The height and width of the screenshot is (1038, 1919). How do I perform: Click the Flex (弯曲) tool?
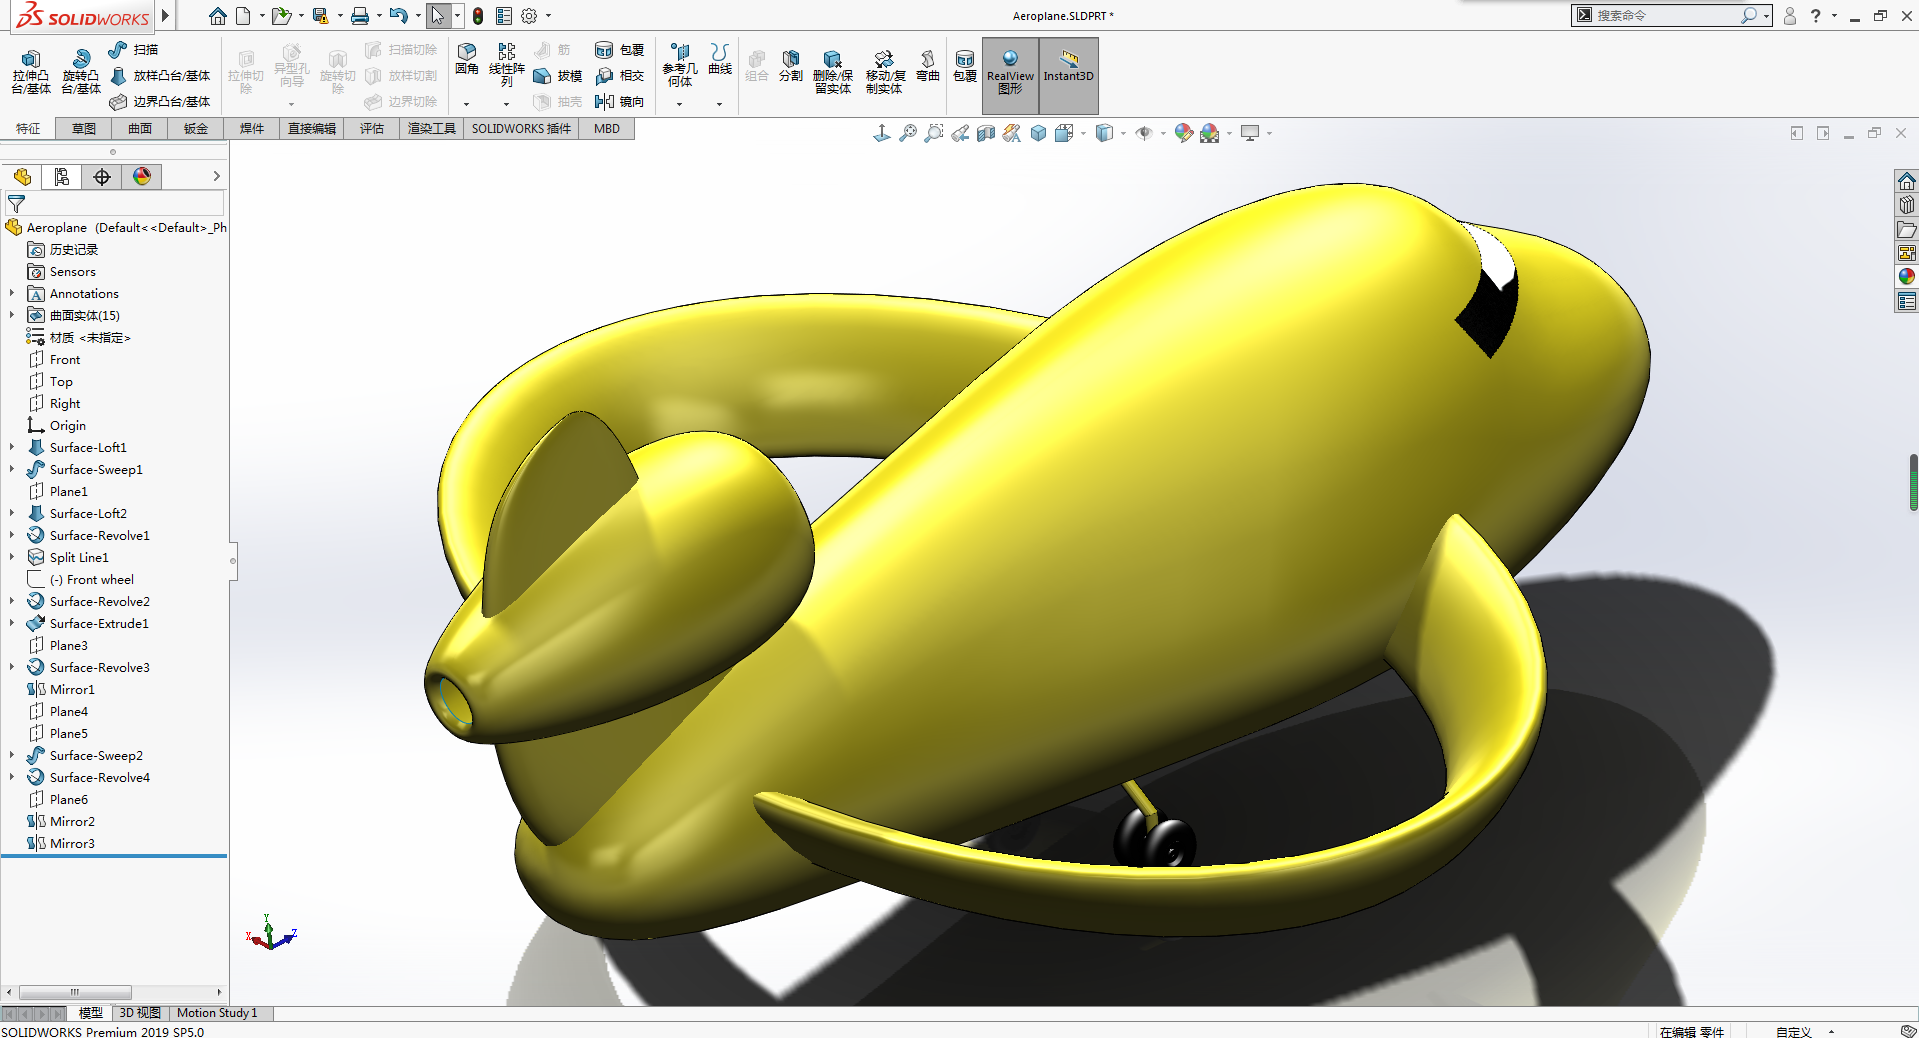tap(928, 66)
